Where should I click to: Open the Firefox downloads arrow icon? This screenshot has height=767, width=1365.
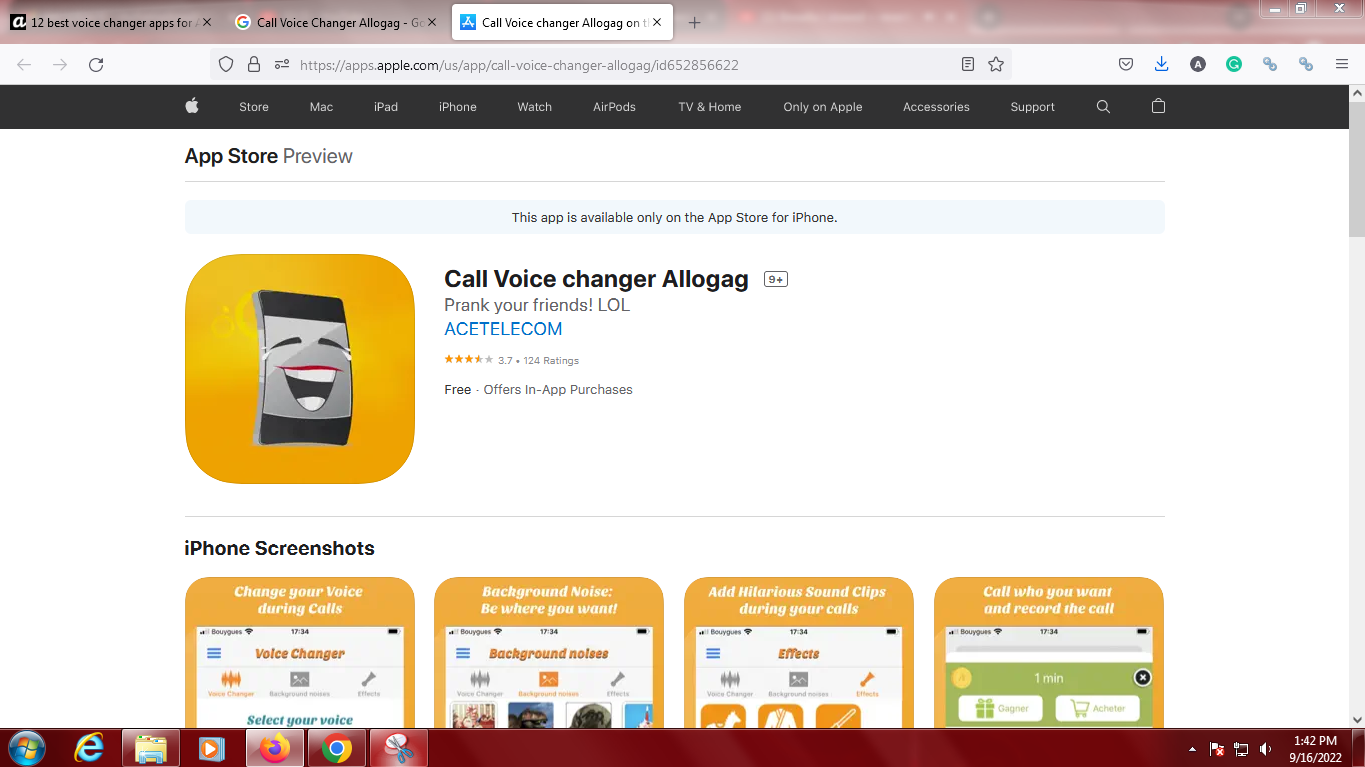1161,64
